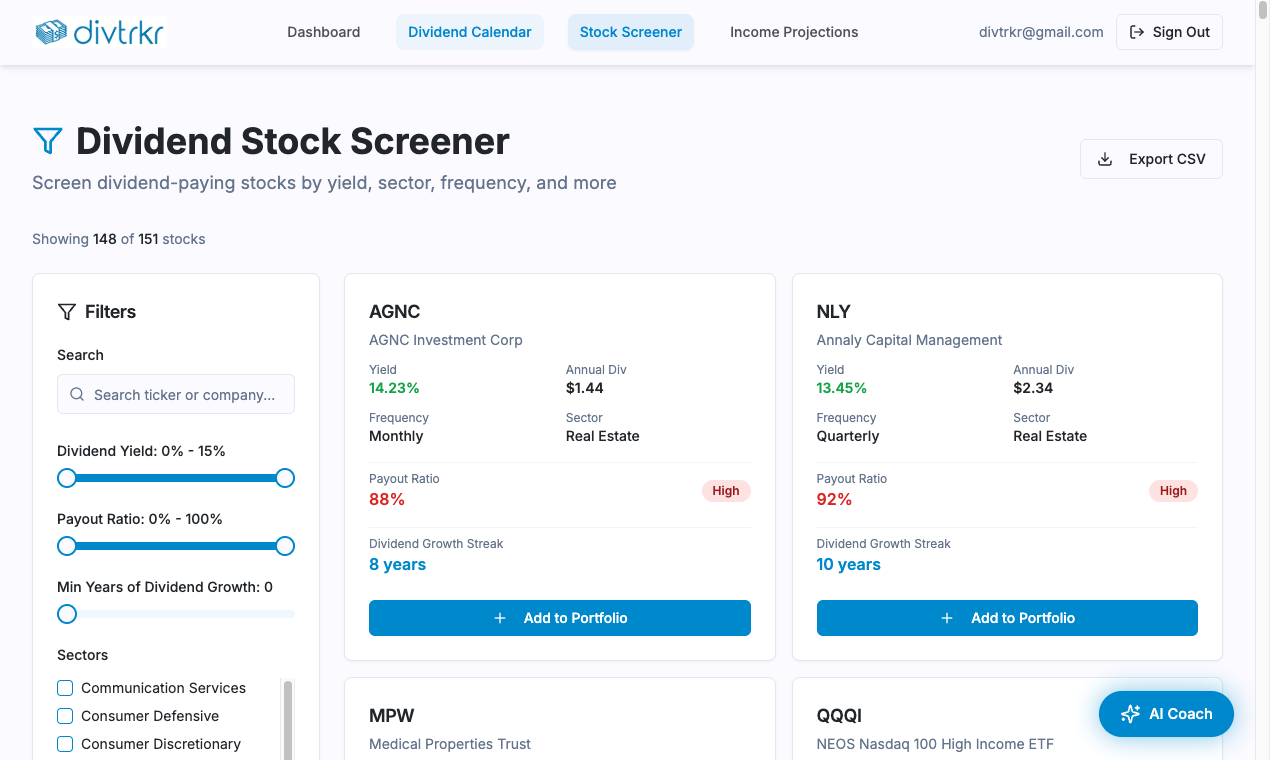Click the sparkle icon on the AI Coach button
Screen dimensions: 1270x760
click(1130, 713)
